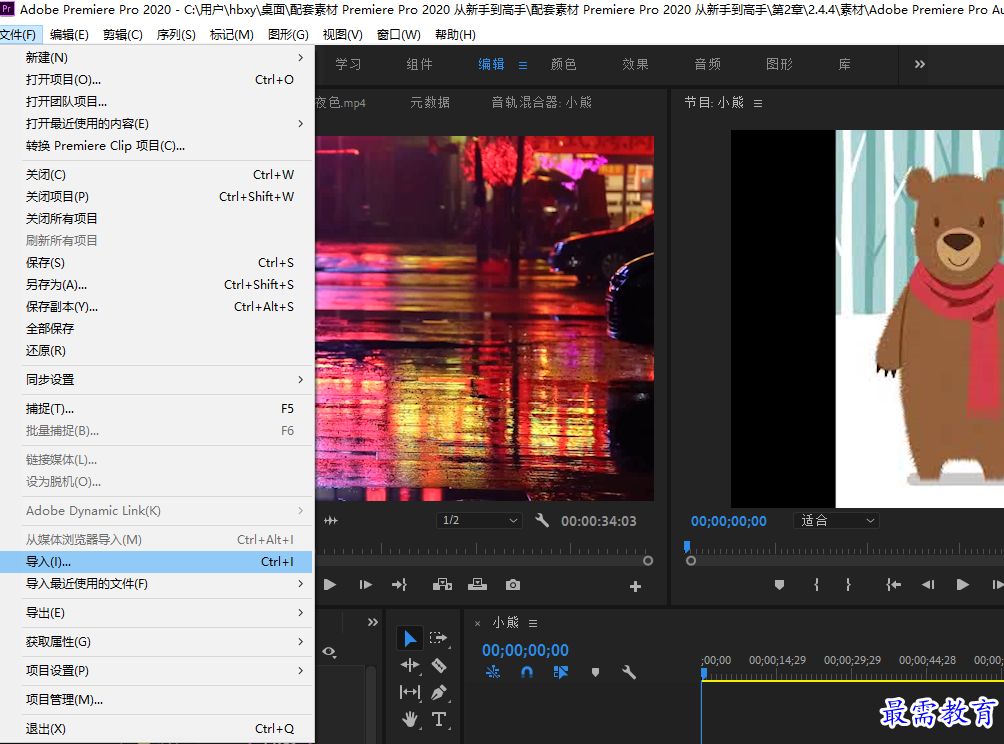Choose 导入(I)... from the File menu
The height and width of the screenshot is (744, 1004).
[156, 562]
